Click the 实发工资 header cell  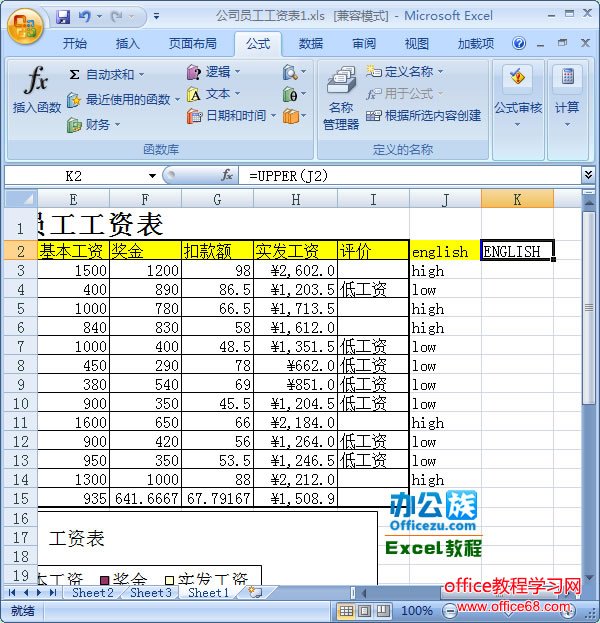pos(295,251)
